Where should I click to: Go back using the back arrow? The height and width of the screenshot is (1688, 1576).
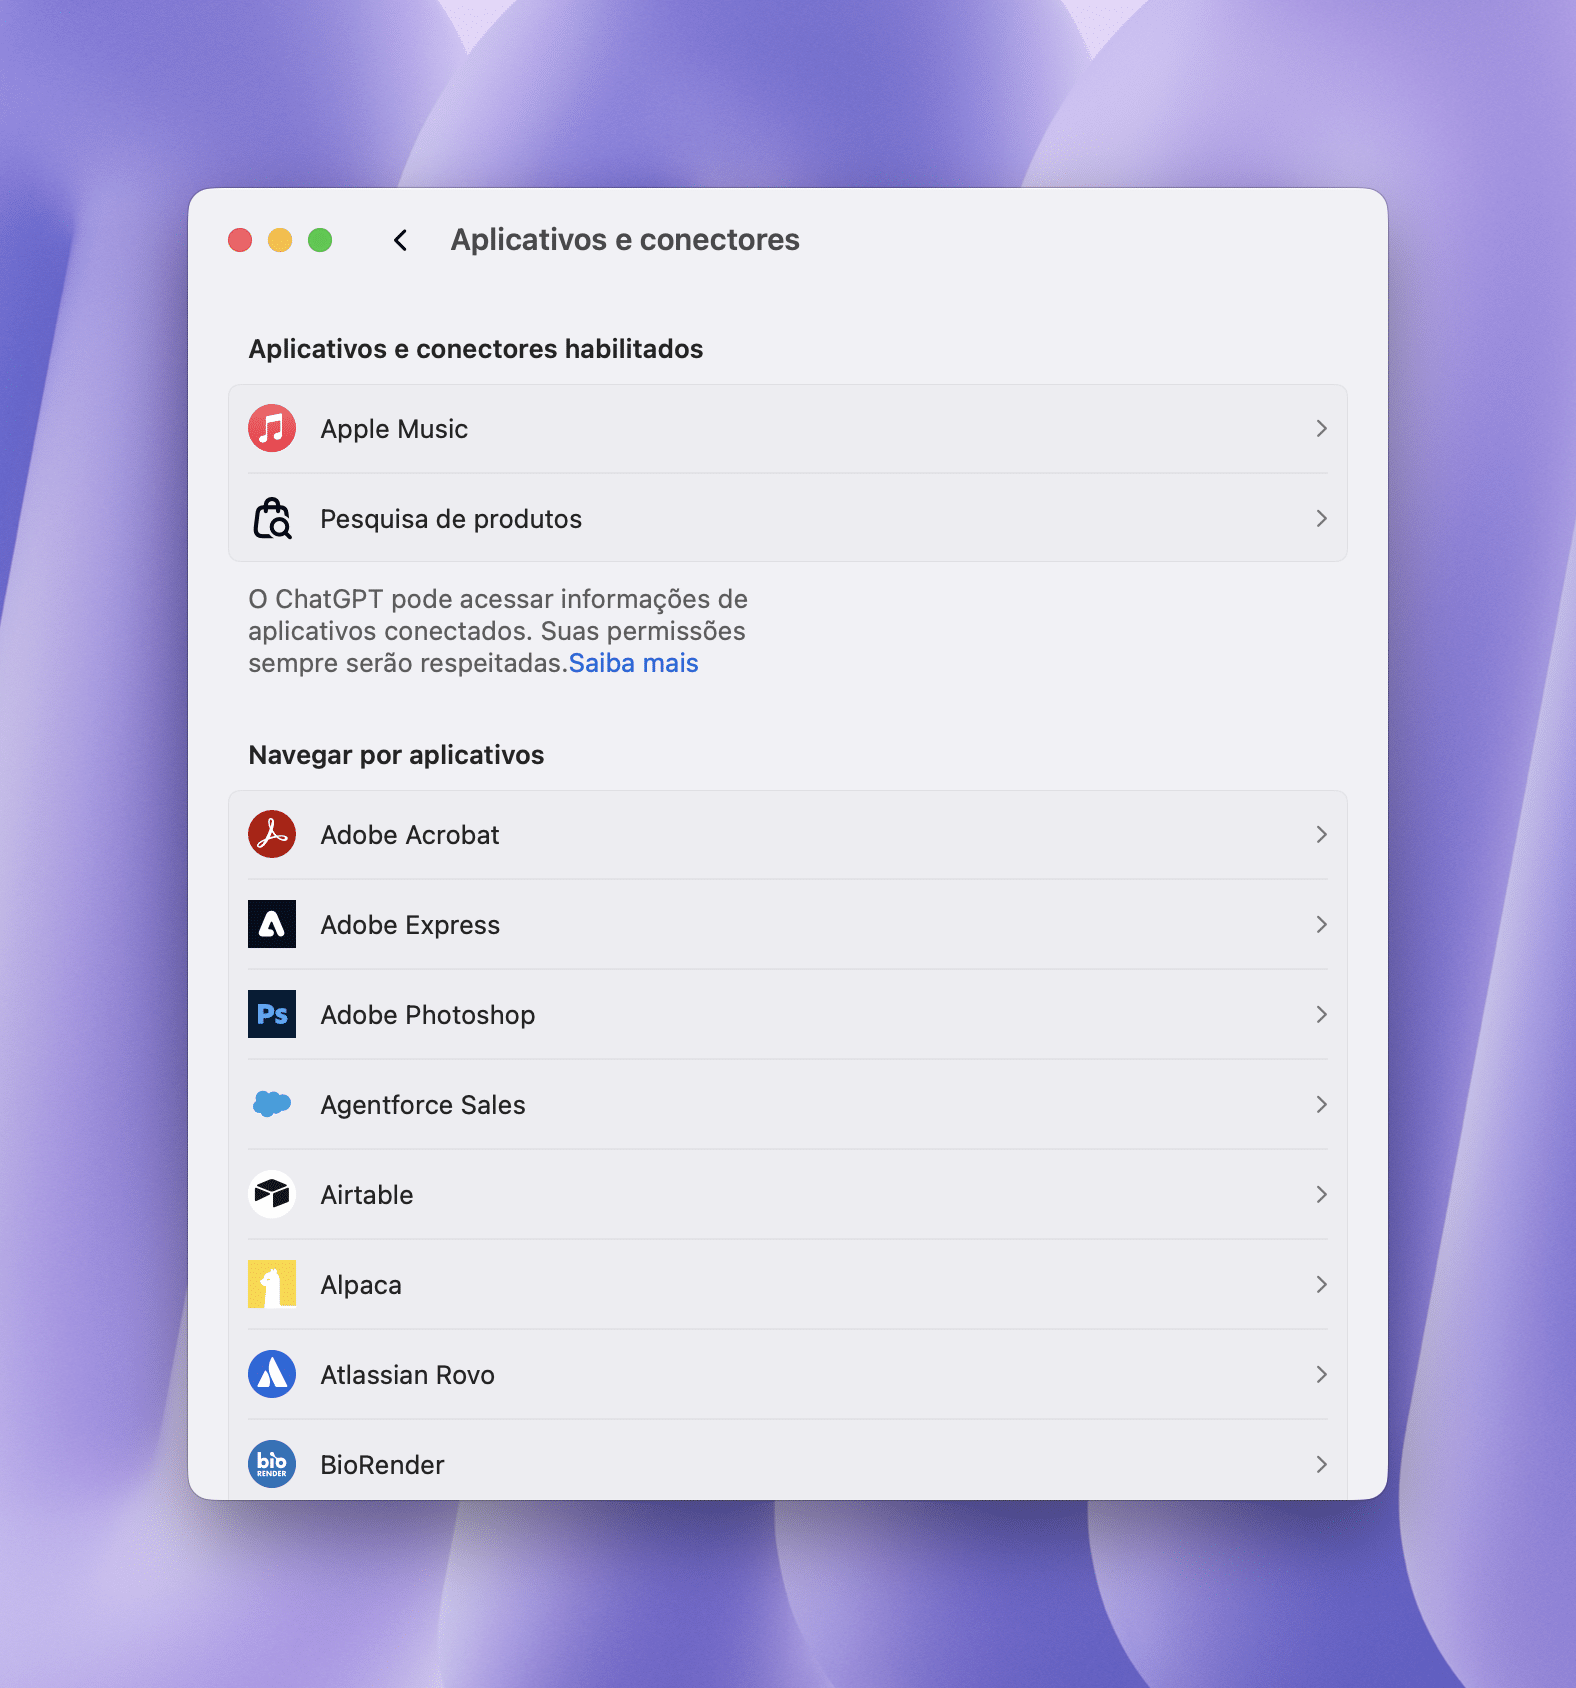pyautogui.click(x=401, y=240)
